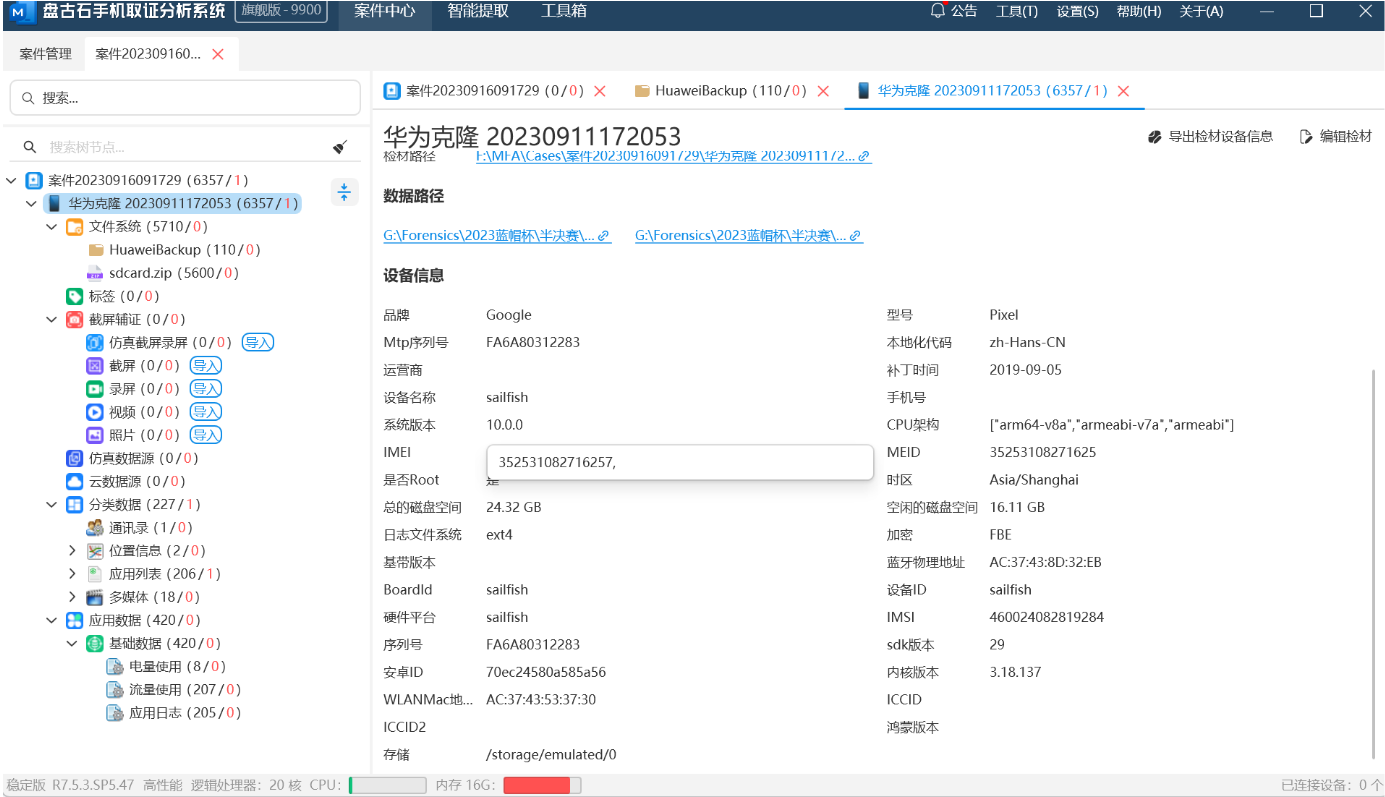The width and height of the screenshot is (1385, 797).
Task: Click the 搜索树节点 filter field
Action: (x=185, y=147)
